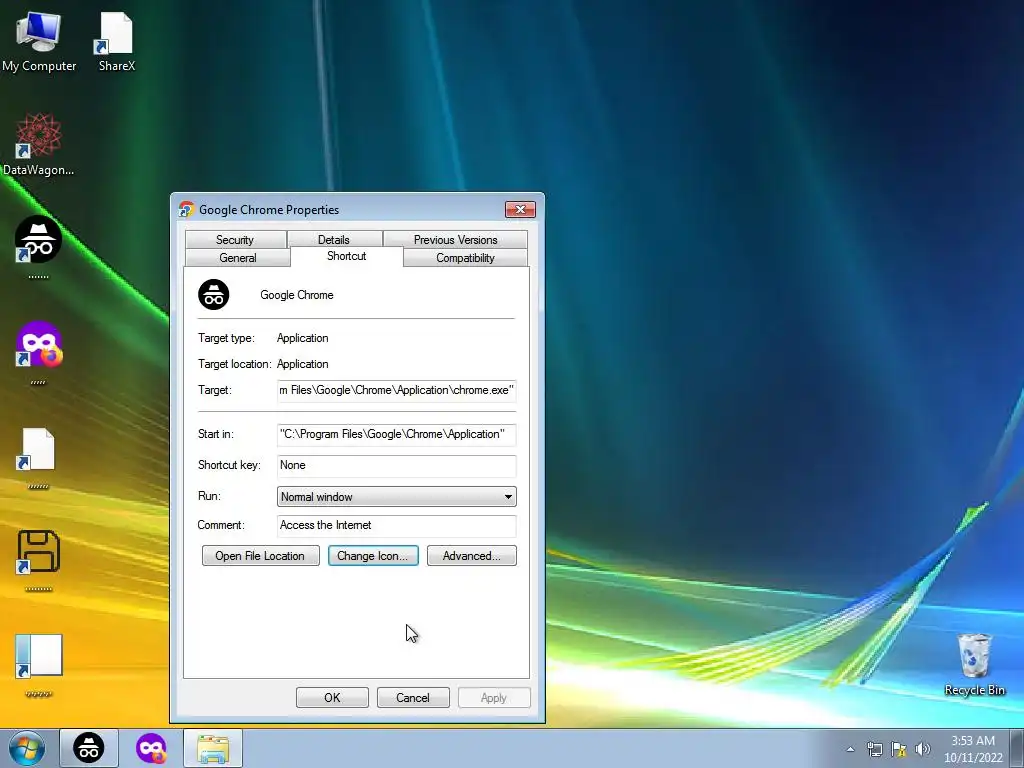Click into the Comment field
Screen dimensions: 1024x768
click(x=396, y=526)
